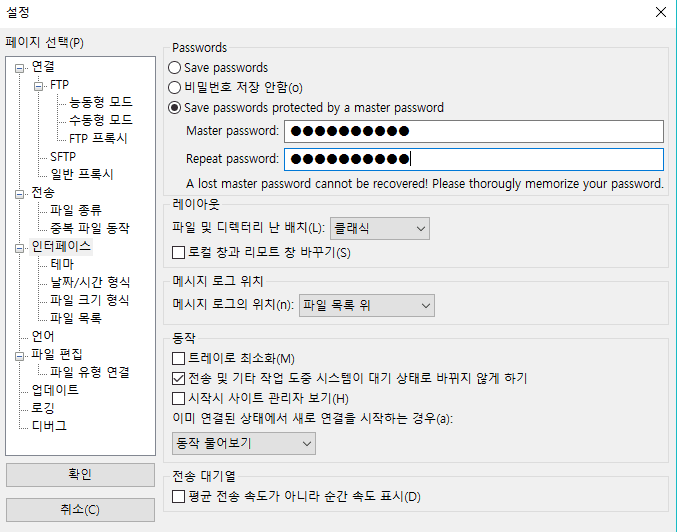
Task: Select the SFTP tree item
Action: point(63,156)
